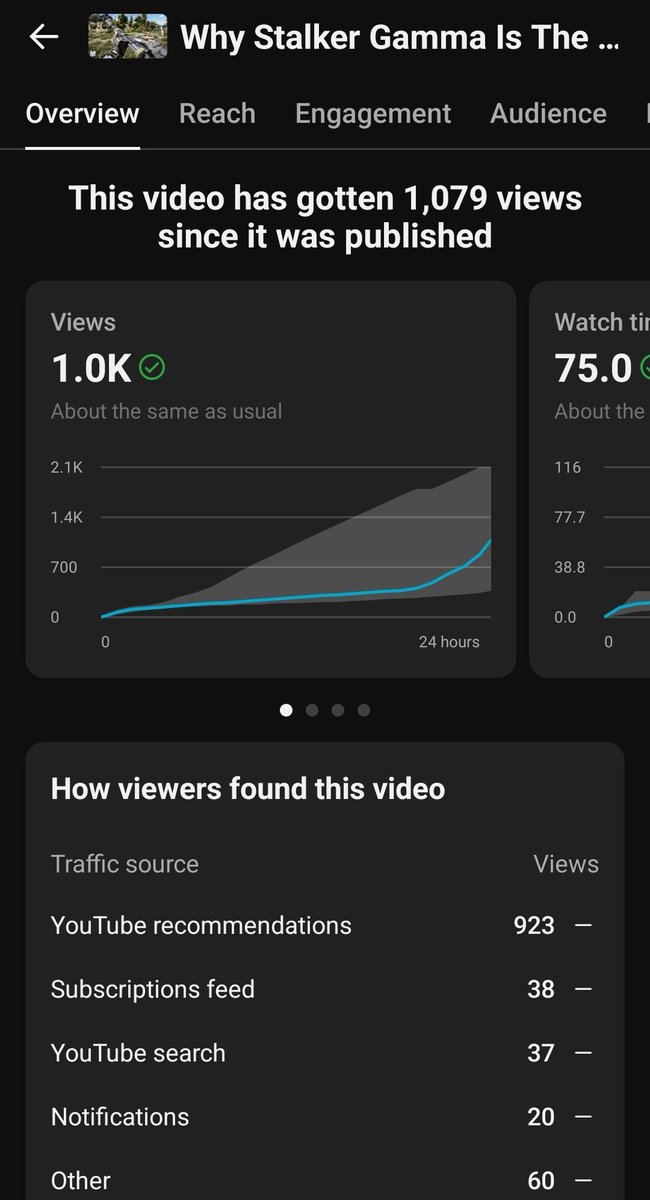Open Other traffic source row
This screenshot has width=650, height=1200.
(325, 1181)
